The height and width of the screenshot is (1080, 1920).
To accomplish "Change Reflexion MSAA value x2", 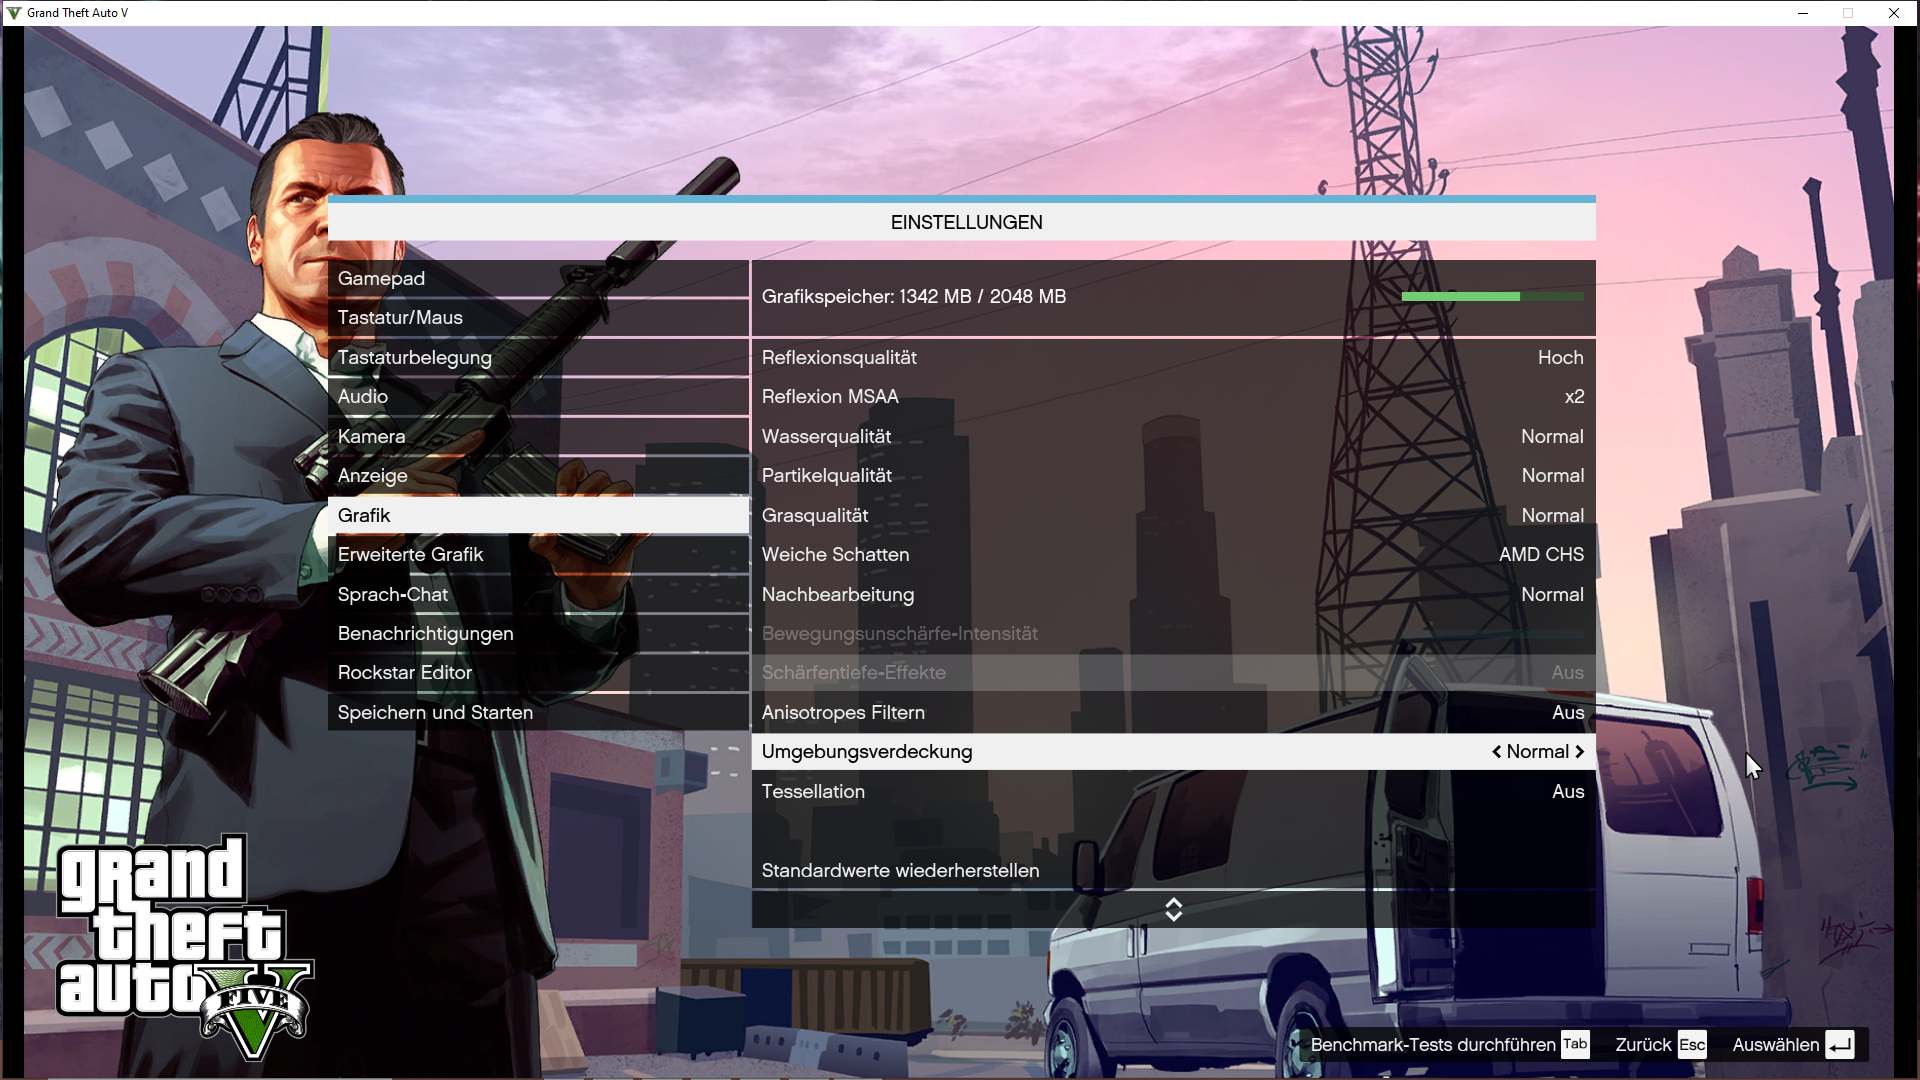I will click(x=1574, y=397).
